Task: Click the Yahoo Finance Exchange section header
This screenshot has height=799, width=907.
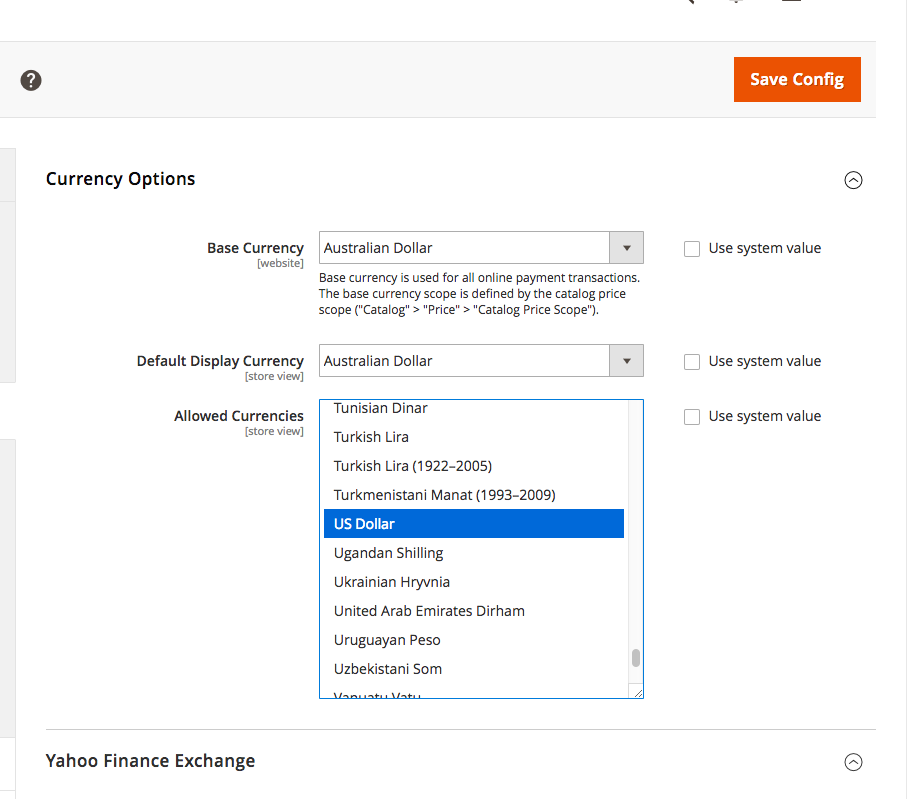Action: [x=150, y=761]
